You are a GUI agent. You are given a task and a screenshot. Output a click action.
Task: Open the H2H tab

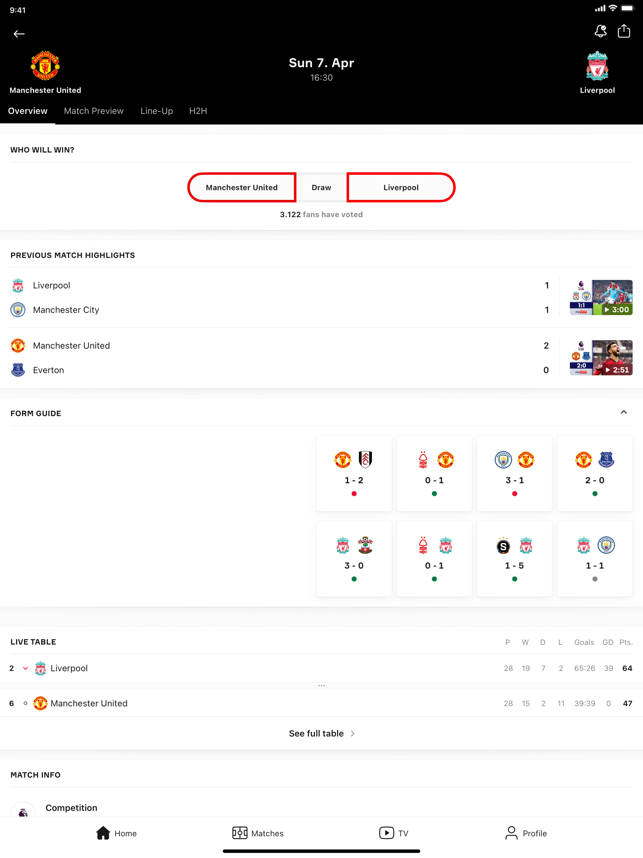198,111
